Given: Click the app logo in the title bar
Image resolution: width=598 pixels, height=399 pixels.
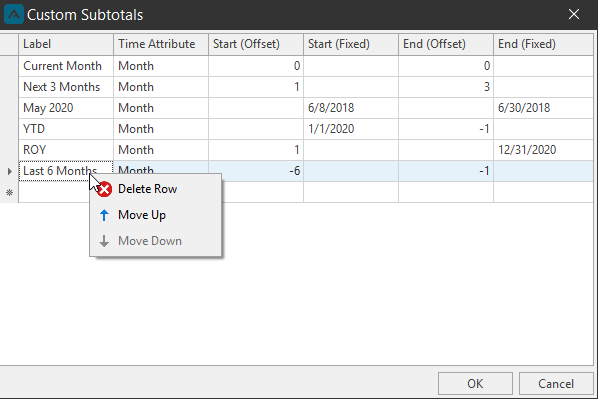Looking at the screenshot, I should point(14,14).
